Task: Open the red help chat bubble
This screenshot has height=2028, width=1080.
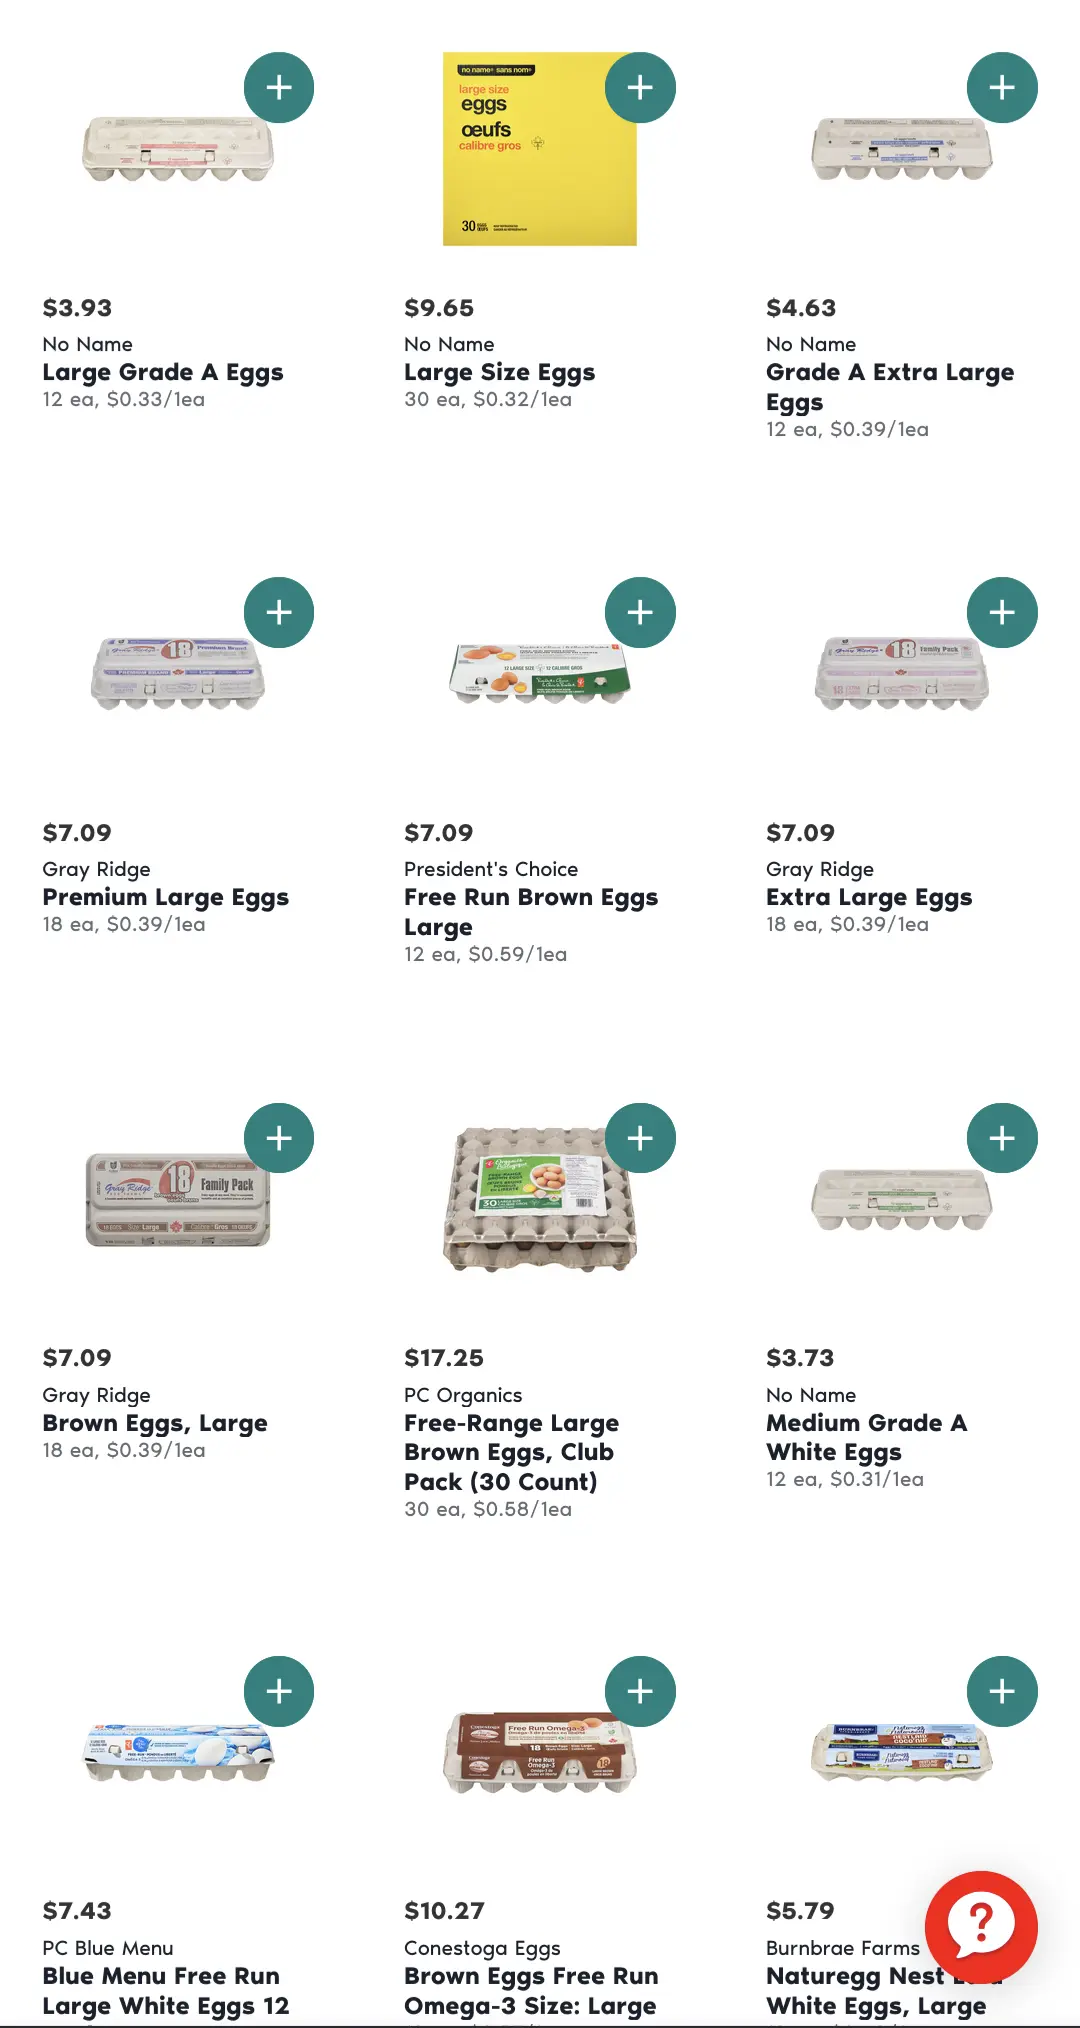Action: (x=981, y=1926)
